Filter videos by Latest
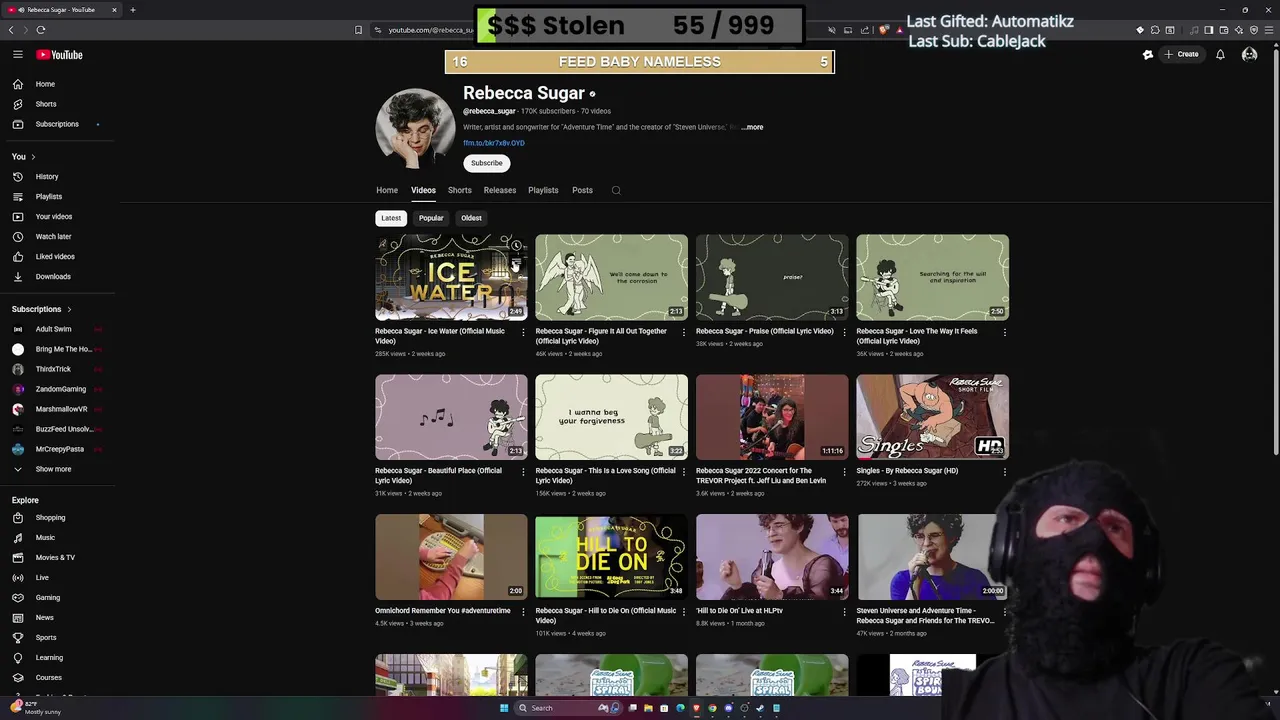Screen dimensions: 1280x720 (391, 218)
